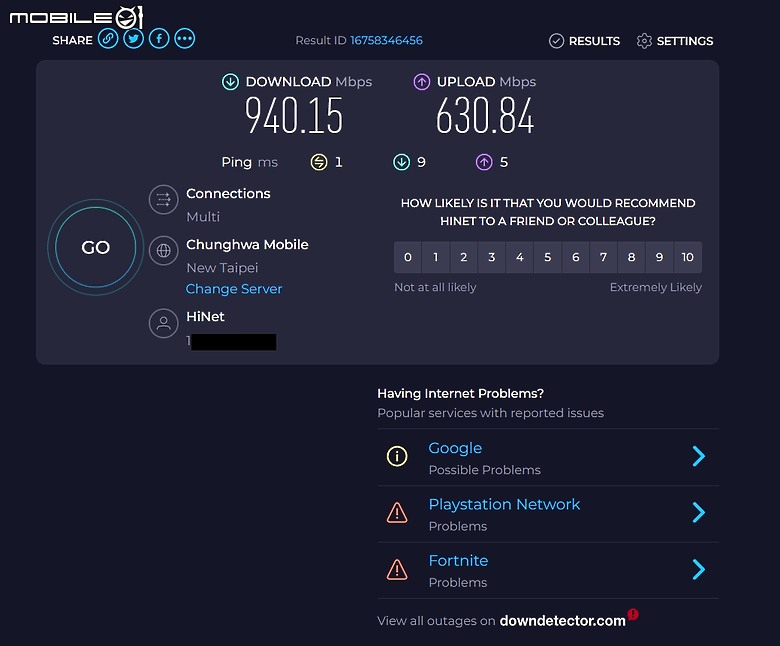This screenshot has width=780, height=646.
Task: Open Fortnite outage details link
Action: tap(458, 560)
